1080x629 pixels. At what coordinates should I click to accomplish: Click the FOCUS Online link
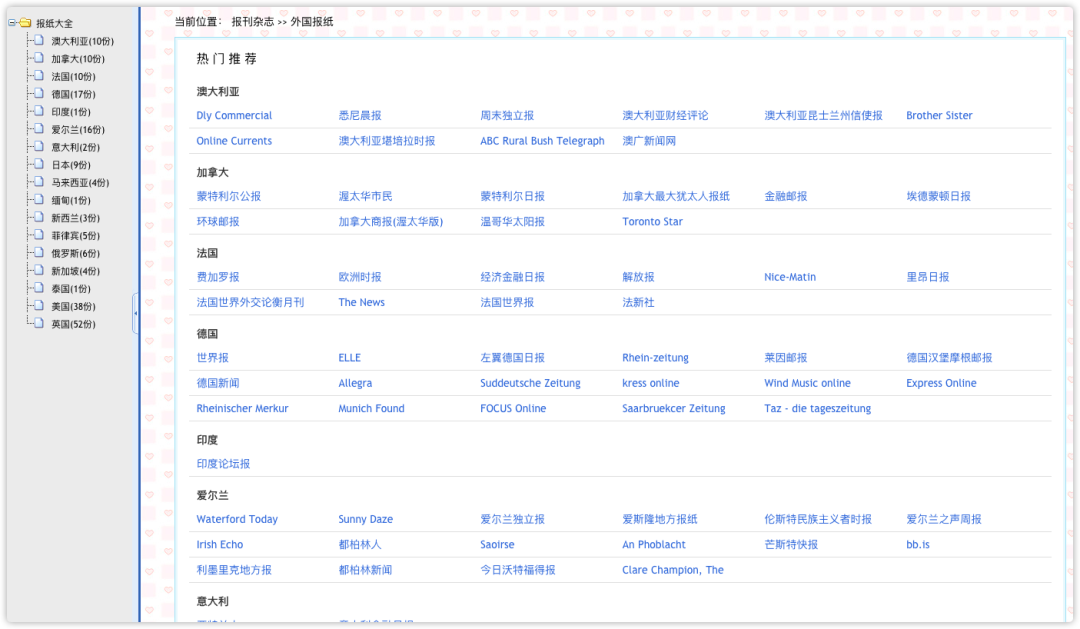[513, 408]
